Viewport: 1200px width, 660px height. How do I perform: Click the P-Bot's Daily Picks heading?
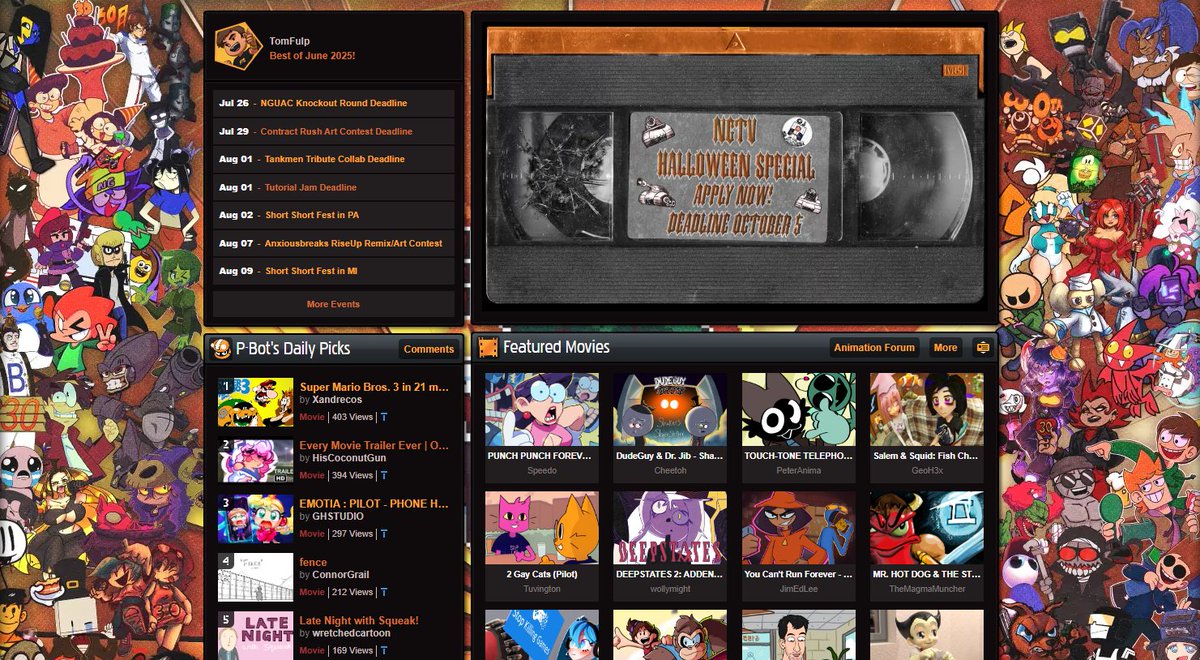click(293, 348)
